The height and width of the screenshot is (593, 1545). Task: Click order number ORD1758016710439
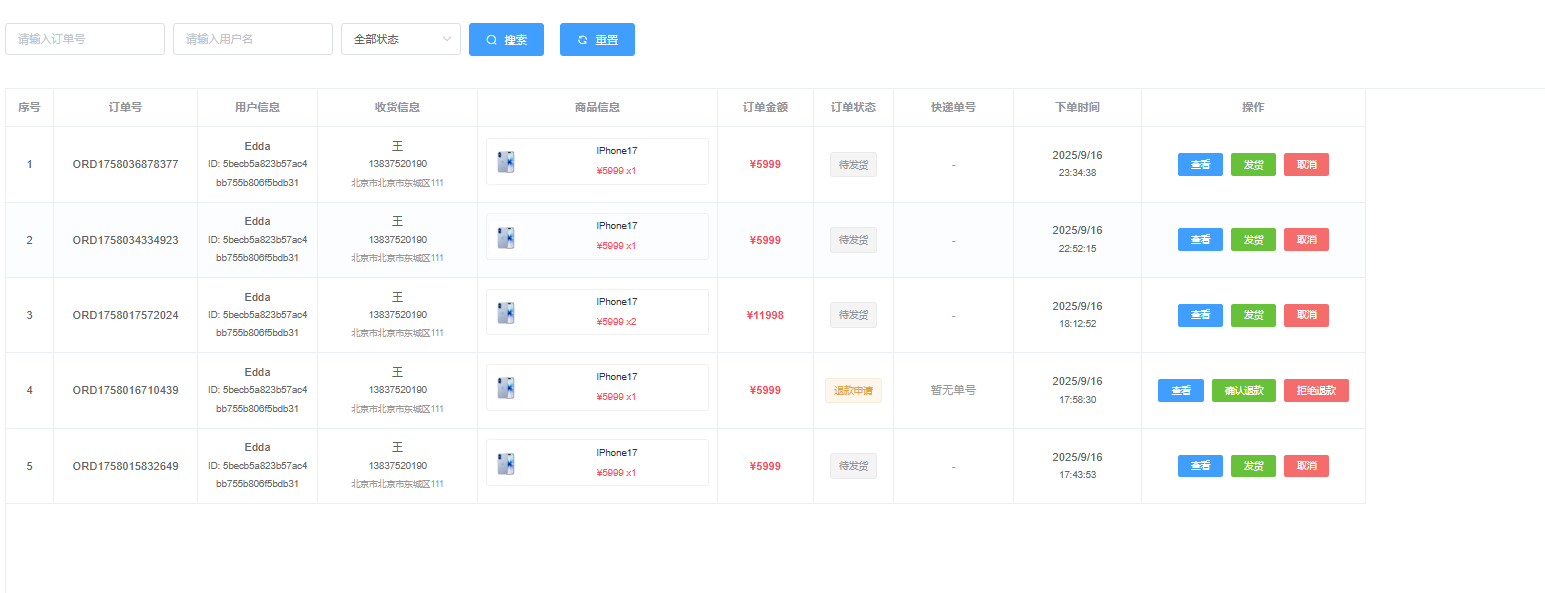[125, 390]
